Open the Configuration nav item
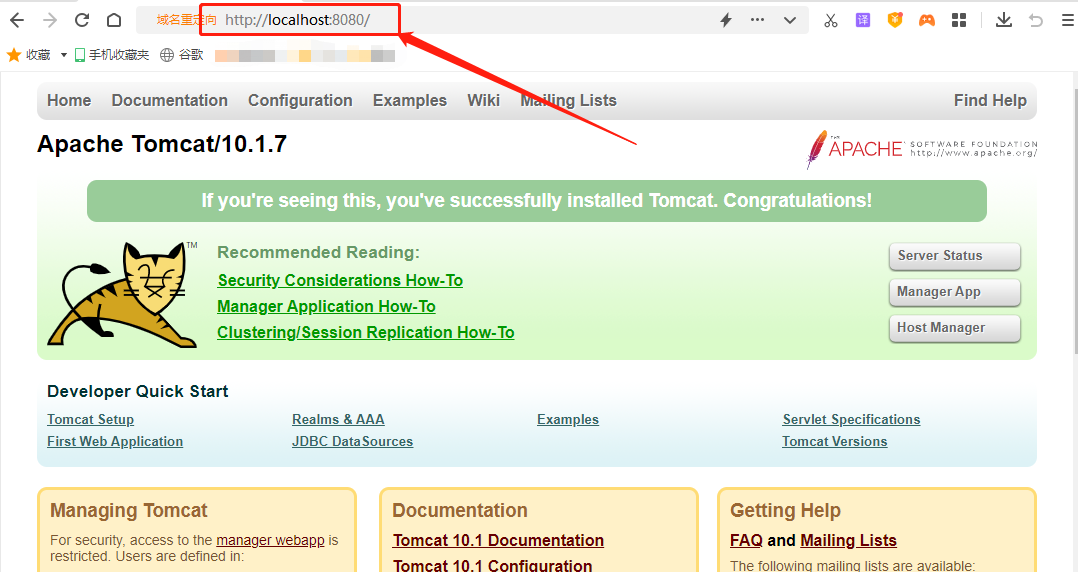Viewport: 1078px width, 572px height. 300,100
